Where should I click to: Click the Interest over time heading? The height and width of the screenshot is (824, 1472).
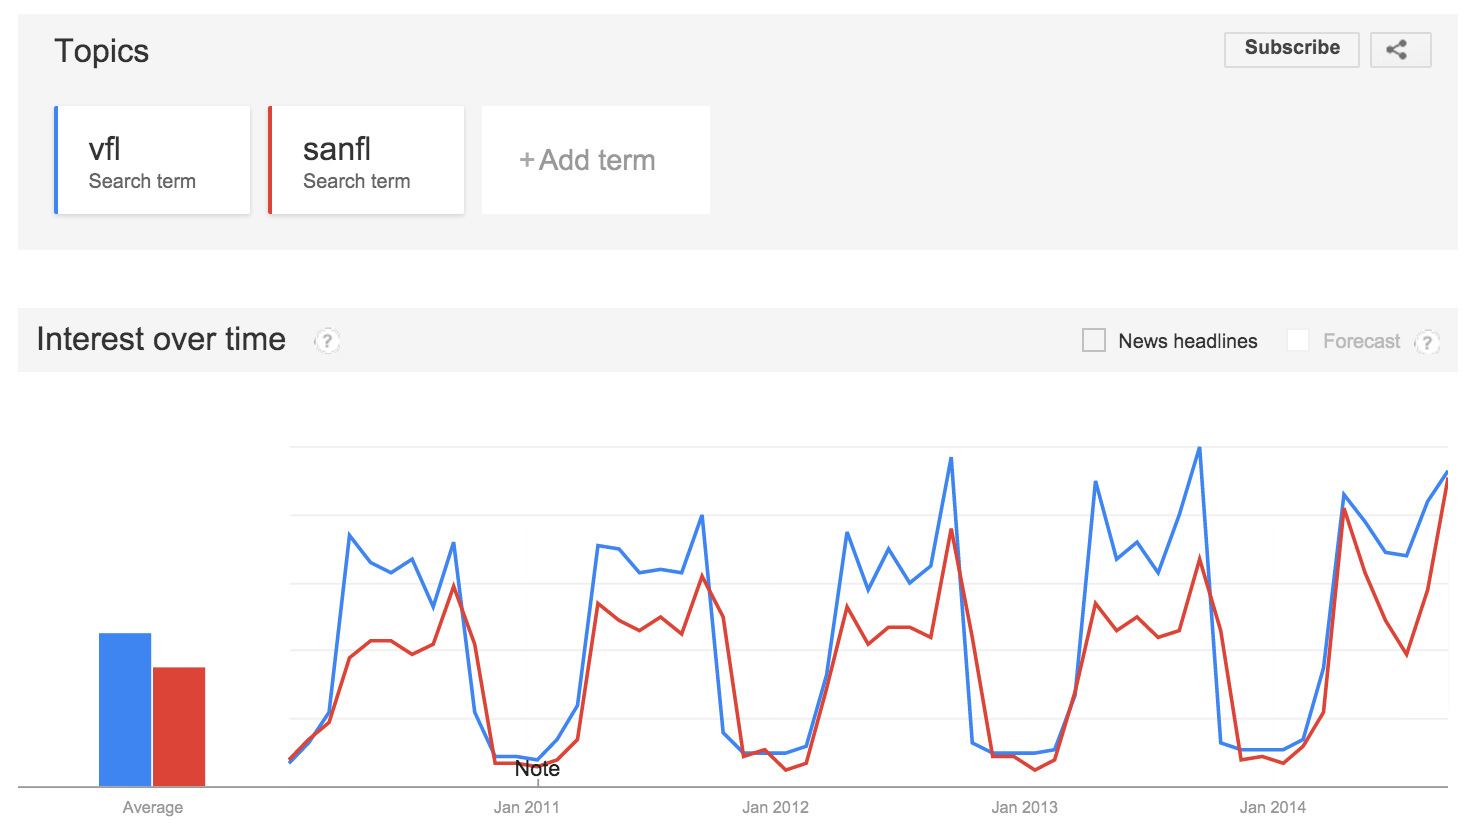click(161, 340)
